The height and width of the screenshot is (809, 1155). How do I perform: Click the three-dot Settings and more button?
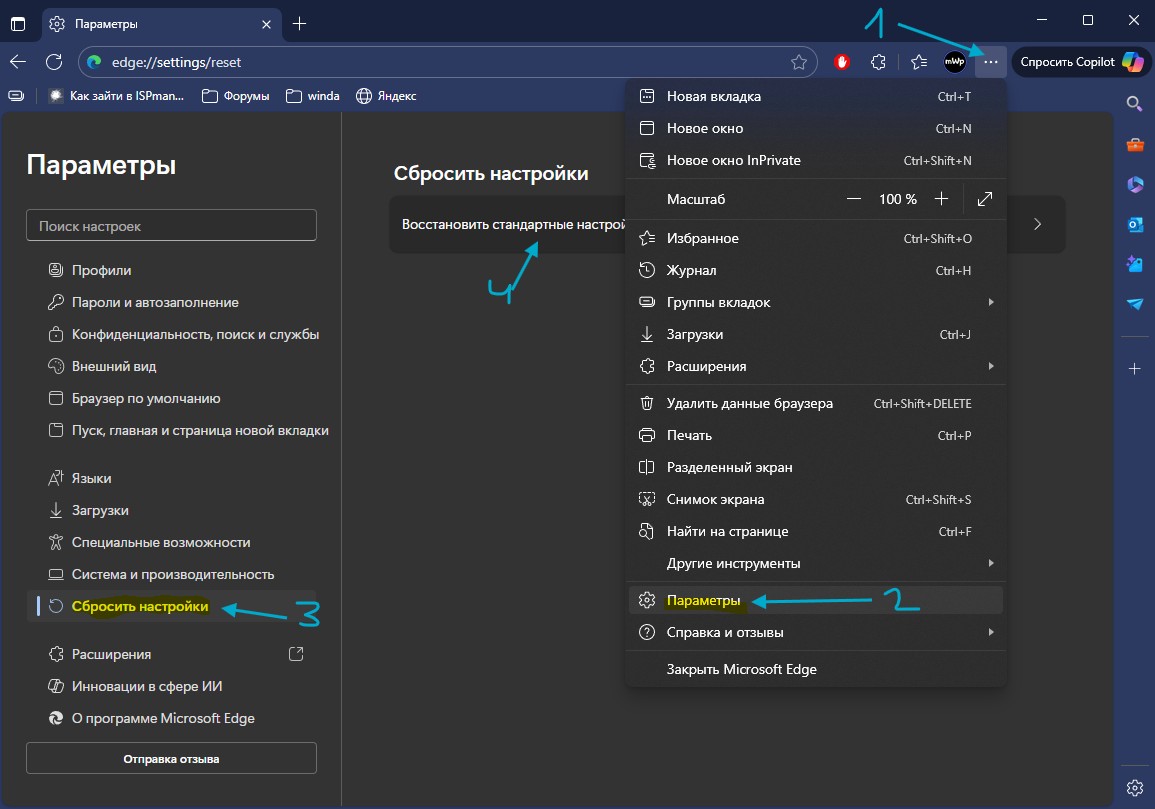(991, 62)
